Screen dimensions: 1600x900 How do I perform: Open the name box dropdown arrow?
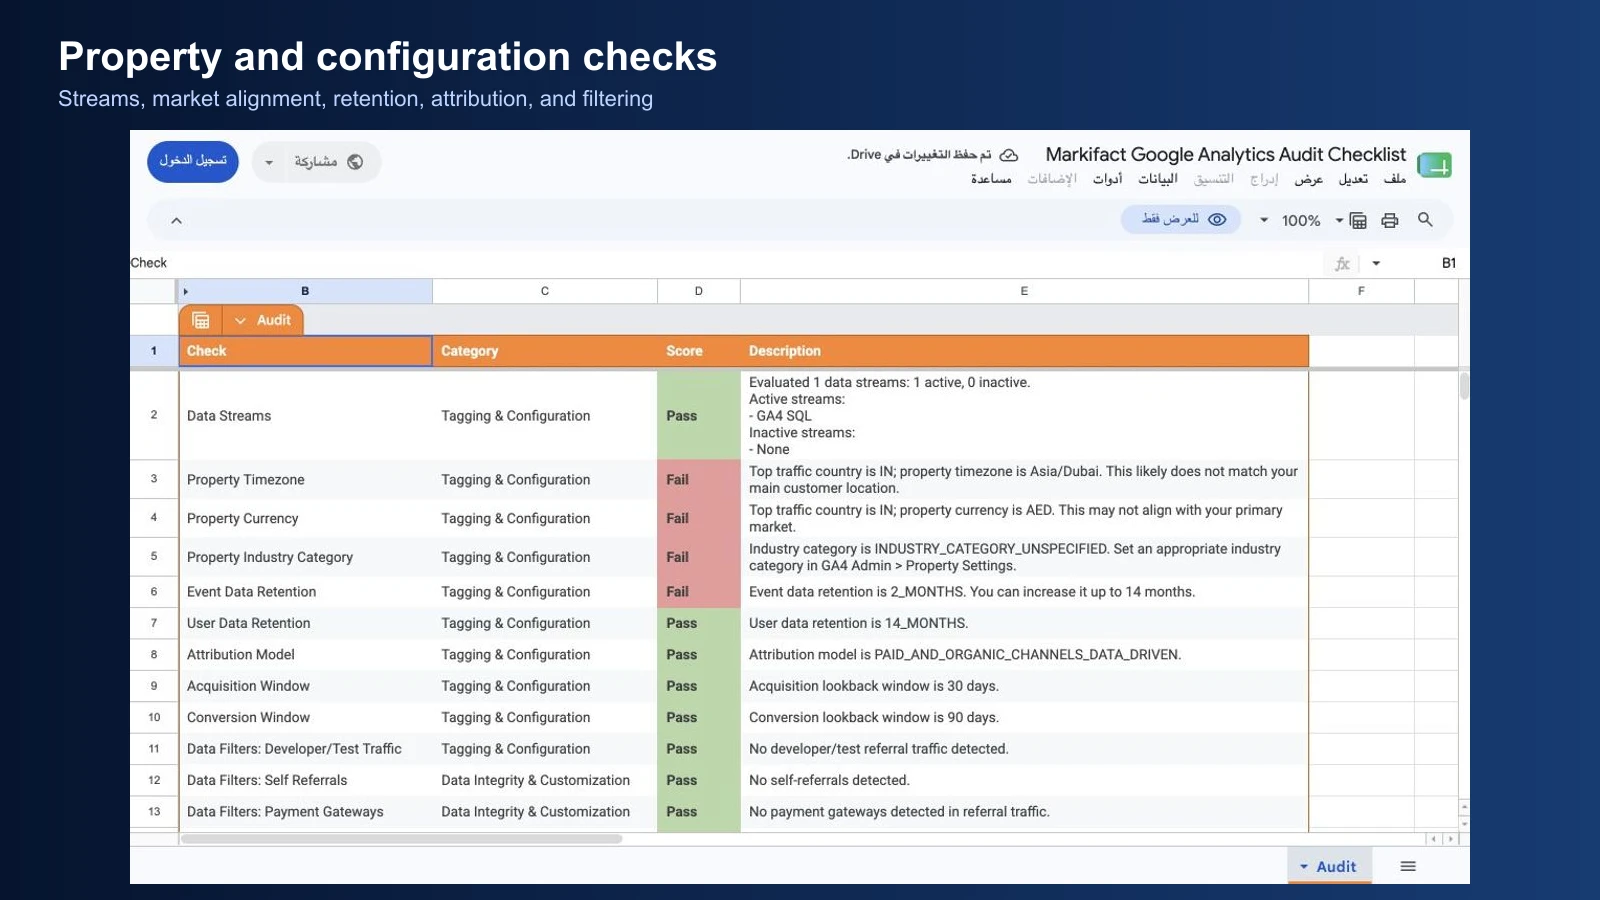[x=1376, y=263]
